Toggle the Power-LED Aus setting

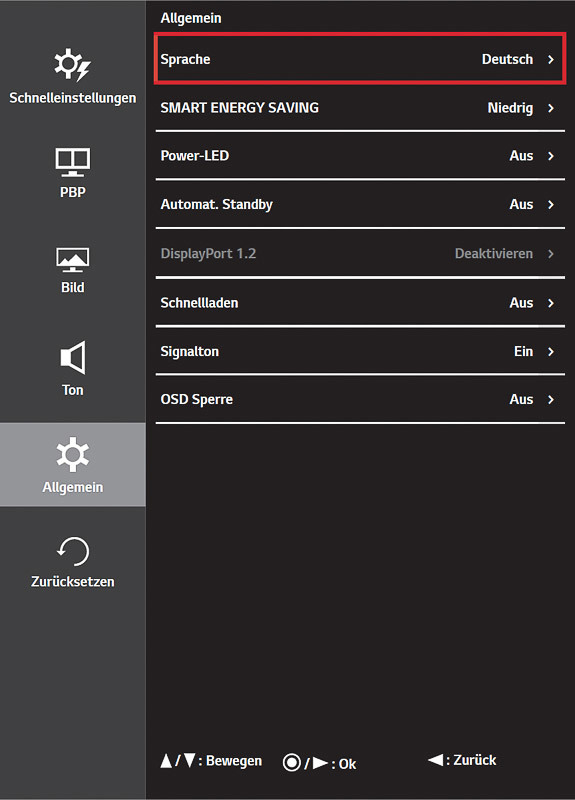pyautogui.click(x=521, y=156)
